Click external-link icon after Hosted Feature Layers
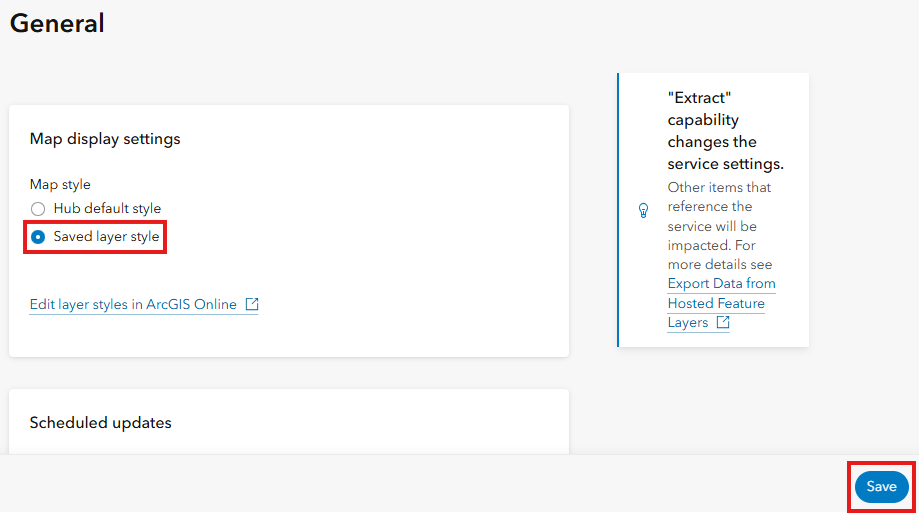This screenshot has width=919, height=514. (722, 323)
